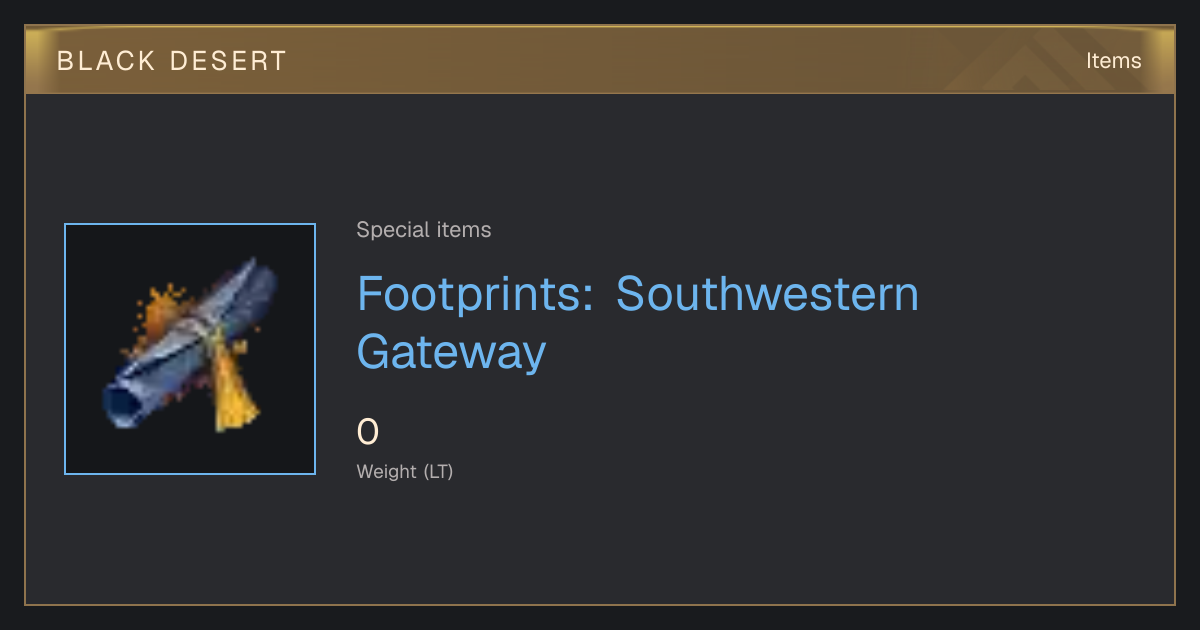Click the open end of the scroll icon
Image resolution: width=1200 pixels, height=630 pixels.
pos(123,402)
